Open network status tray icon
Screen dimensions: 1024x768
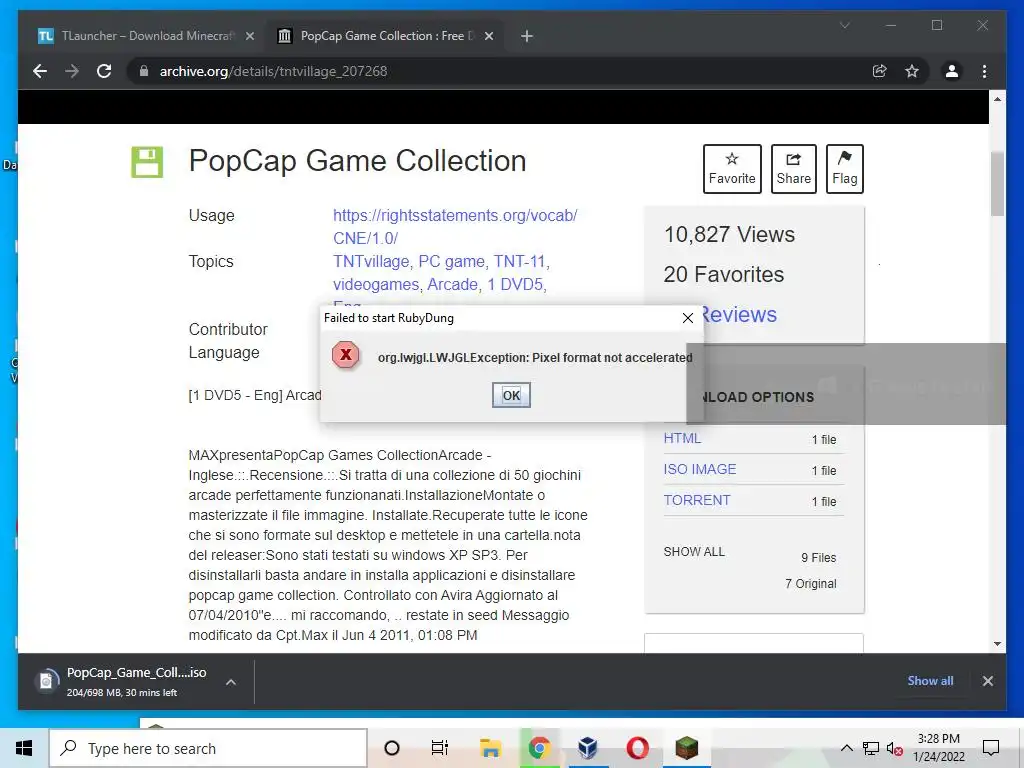coord(871,748)
